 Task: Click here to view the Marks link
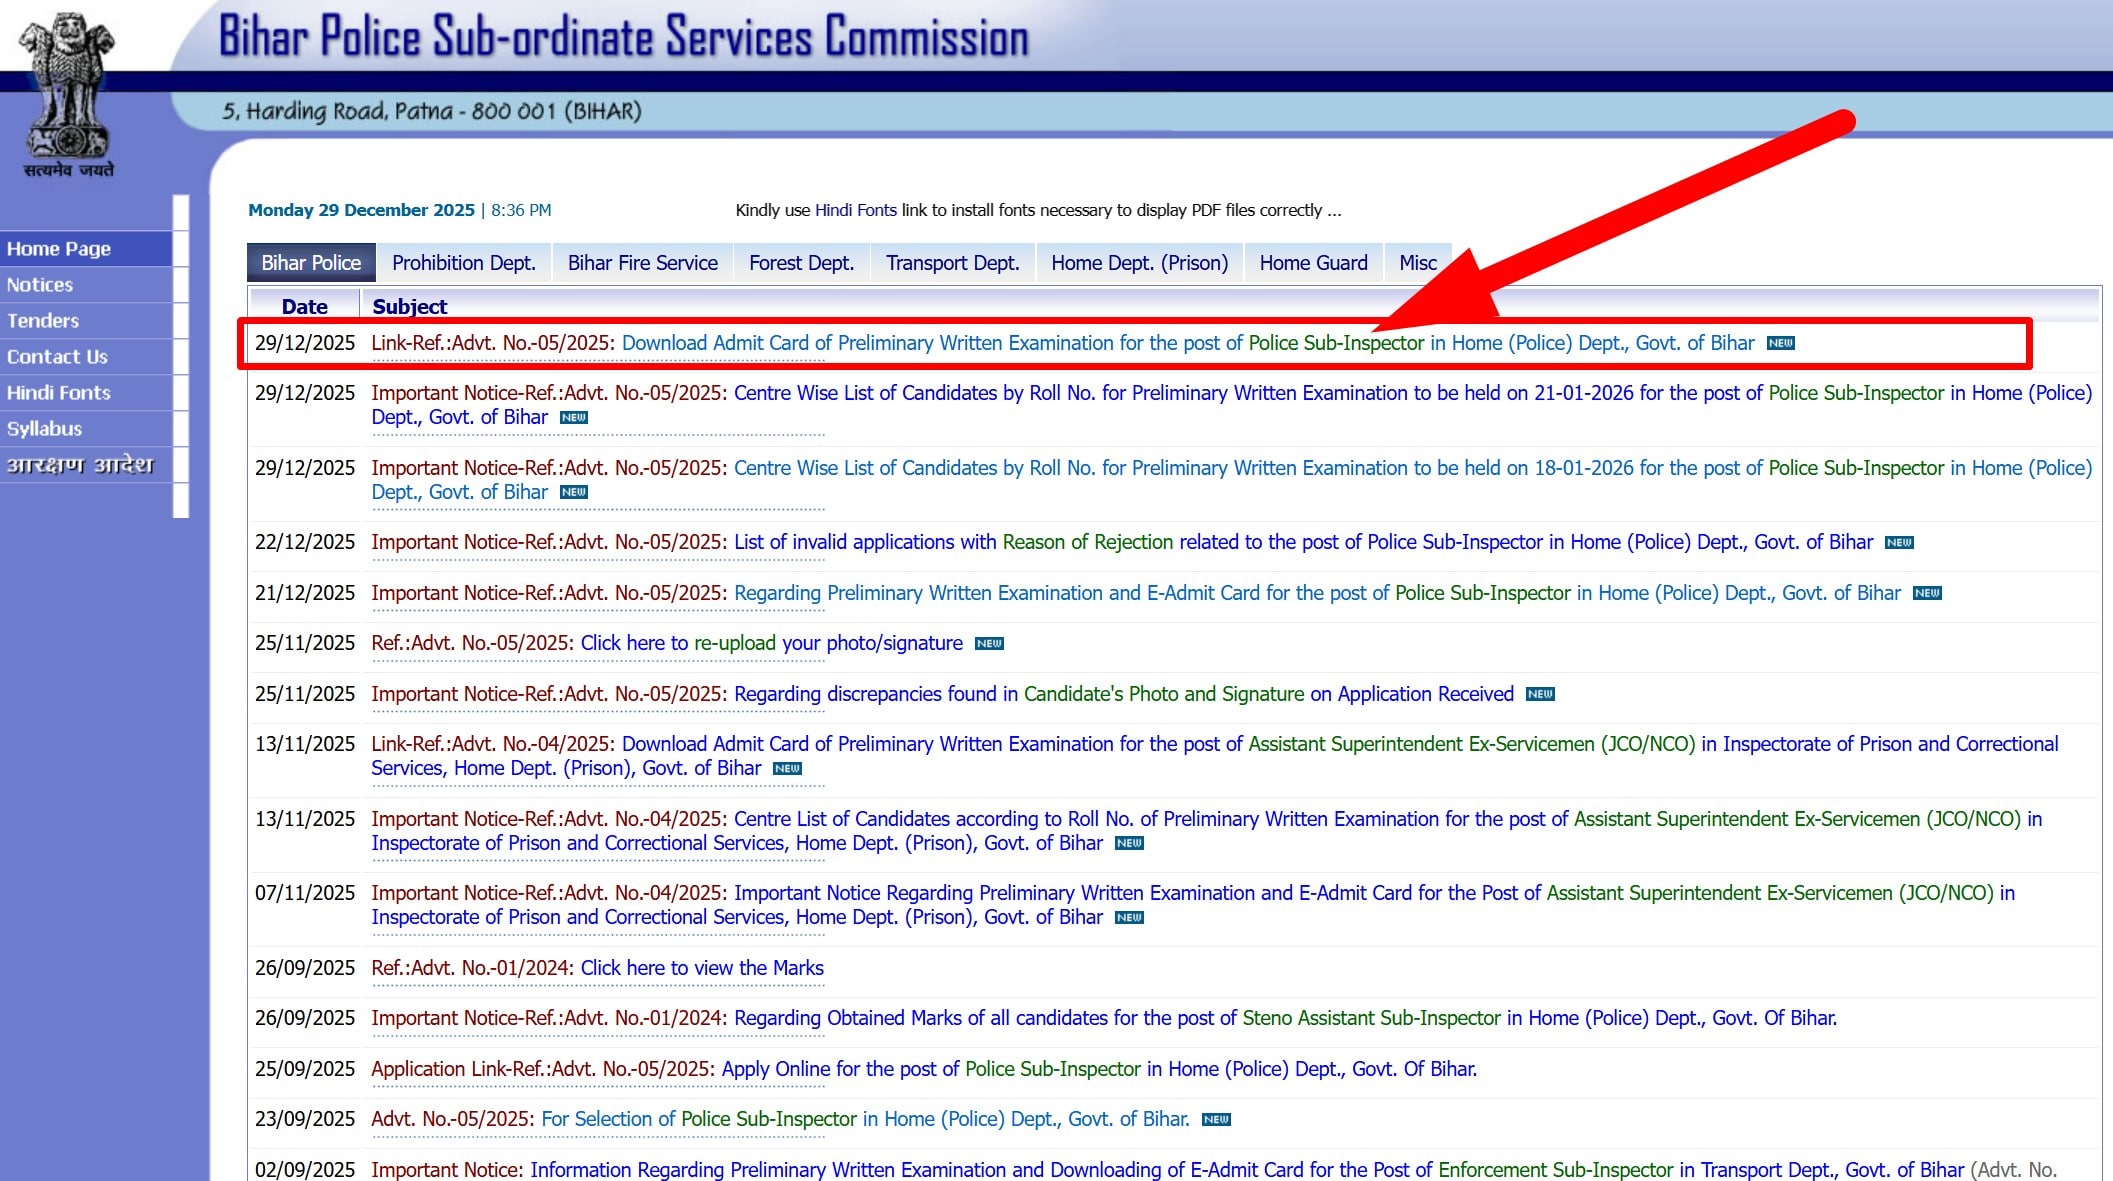pos(701,968)
